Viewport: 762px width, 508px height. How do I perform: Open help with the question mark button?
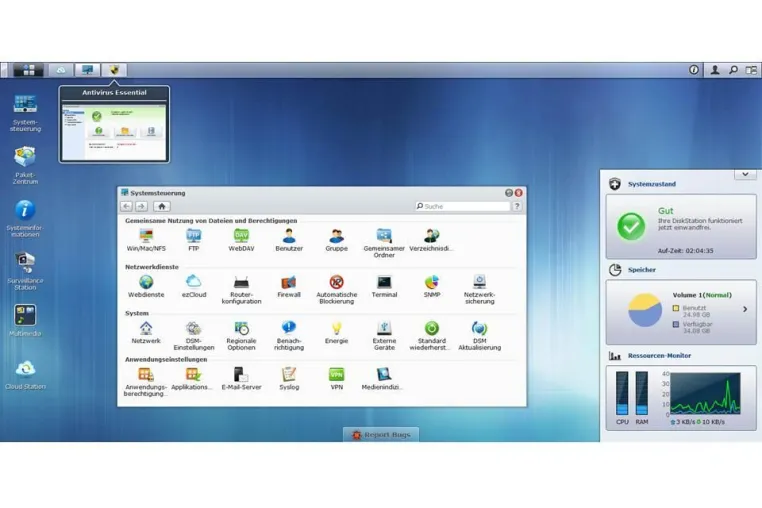point(517,206)
